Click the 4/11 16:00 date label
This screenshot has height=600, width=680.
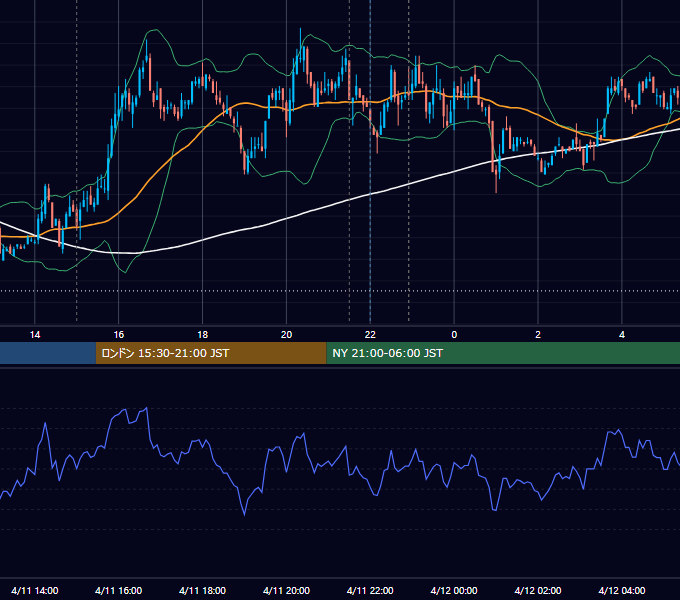click(118, 590)
